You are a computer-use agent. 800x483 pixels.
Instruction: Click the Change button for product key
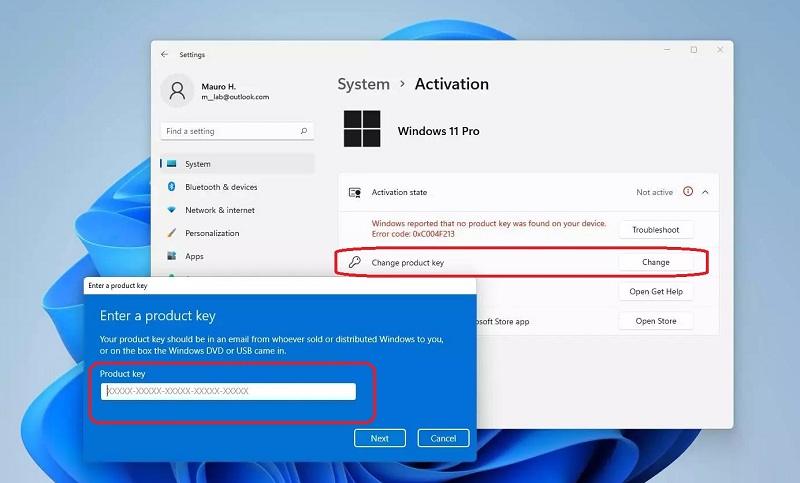coord(655,262)
